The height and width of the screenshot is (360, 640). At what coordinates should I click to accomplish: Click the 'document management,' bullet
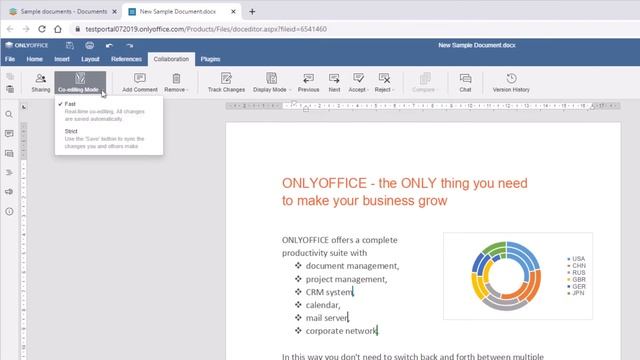352,266
